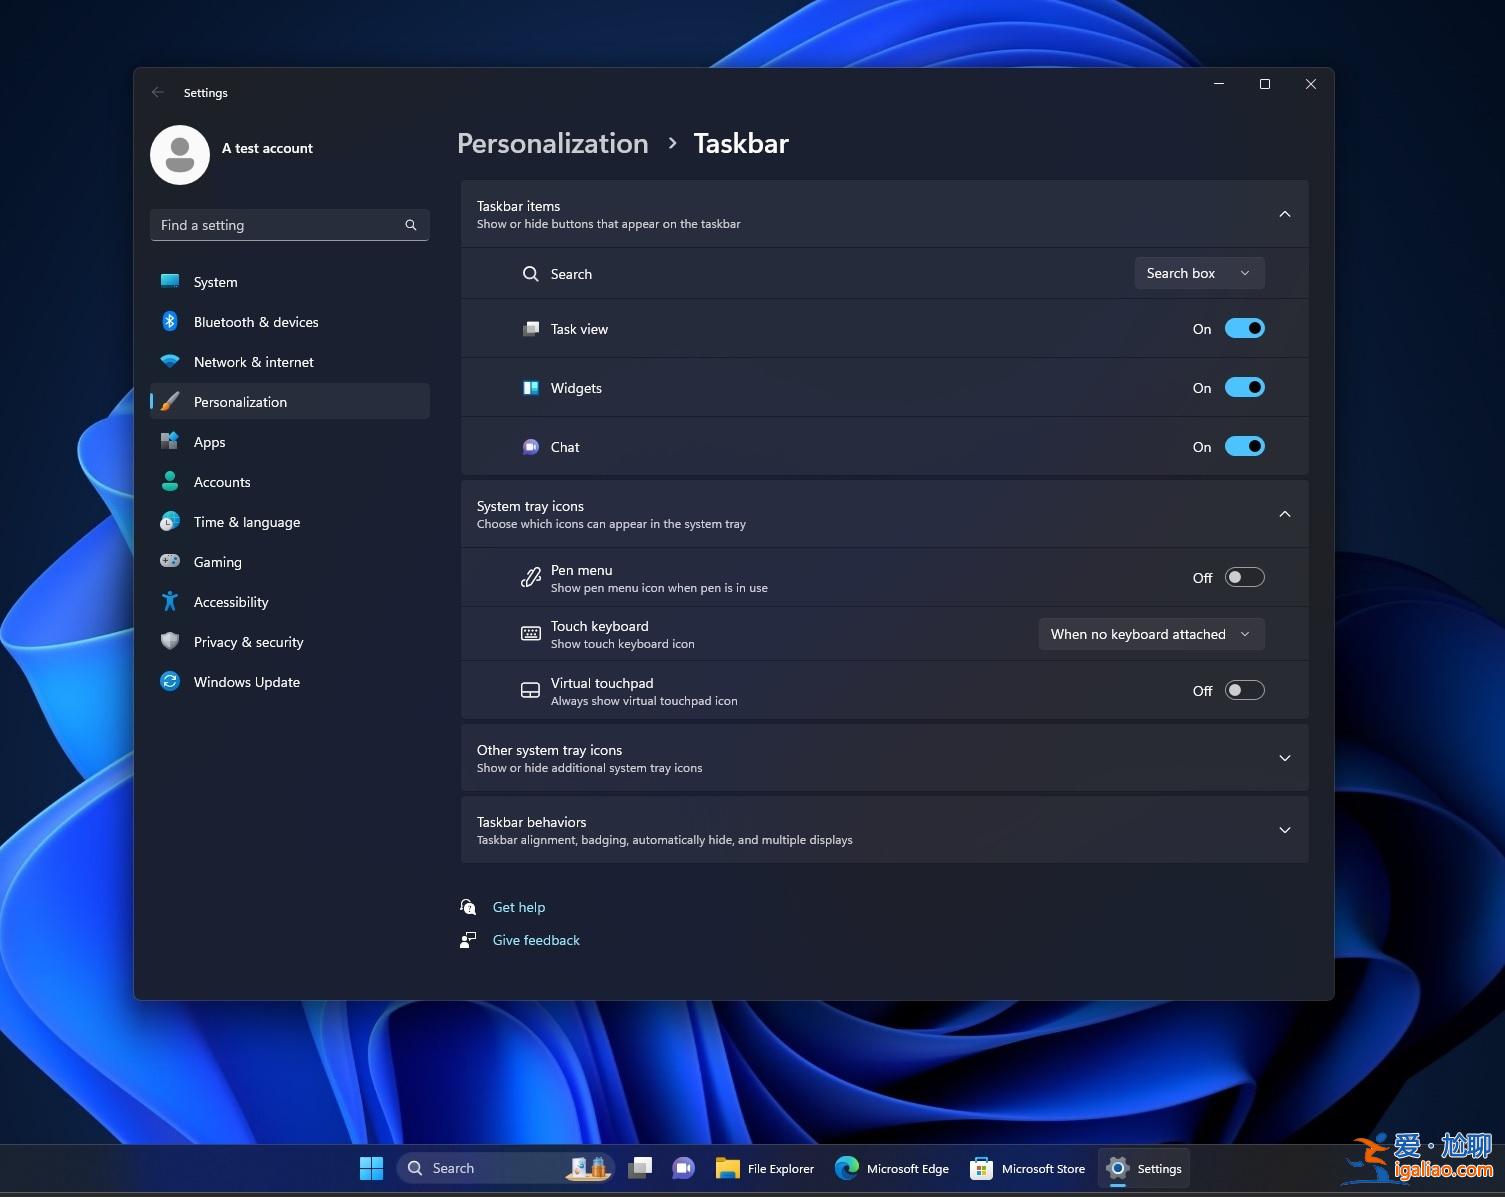Go to Accounts settings
Image resolution: width=1505 pixels, height=1197 pixels.
pos(222,481)
